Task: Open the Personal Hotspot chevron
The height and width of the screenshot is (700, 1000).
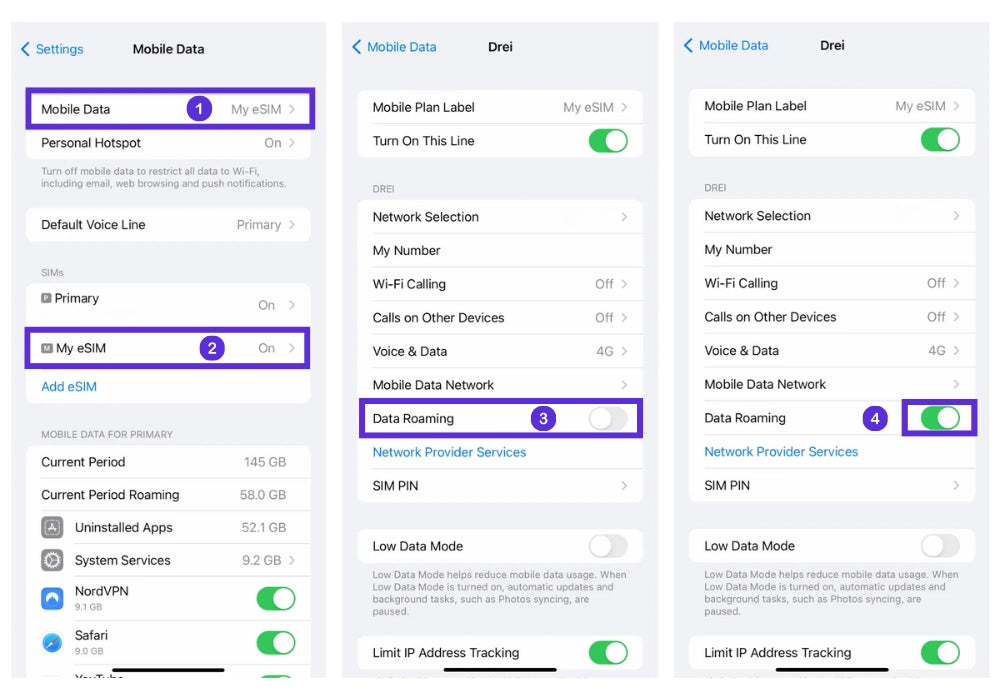Action: [292, 143]
